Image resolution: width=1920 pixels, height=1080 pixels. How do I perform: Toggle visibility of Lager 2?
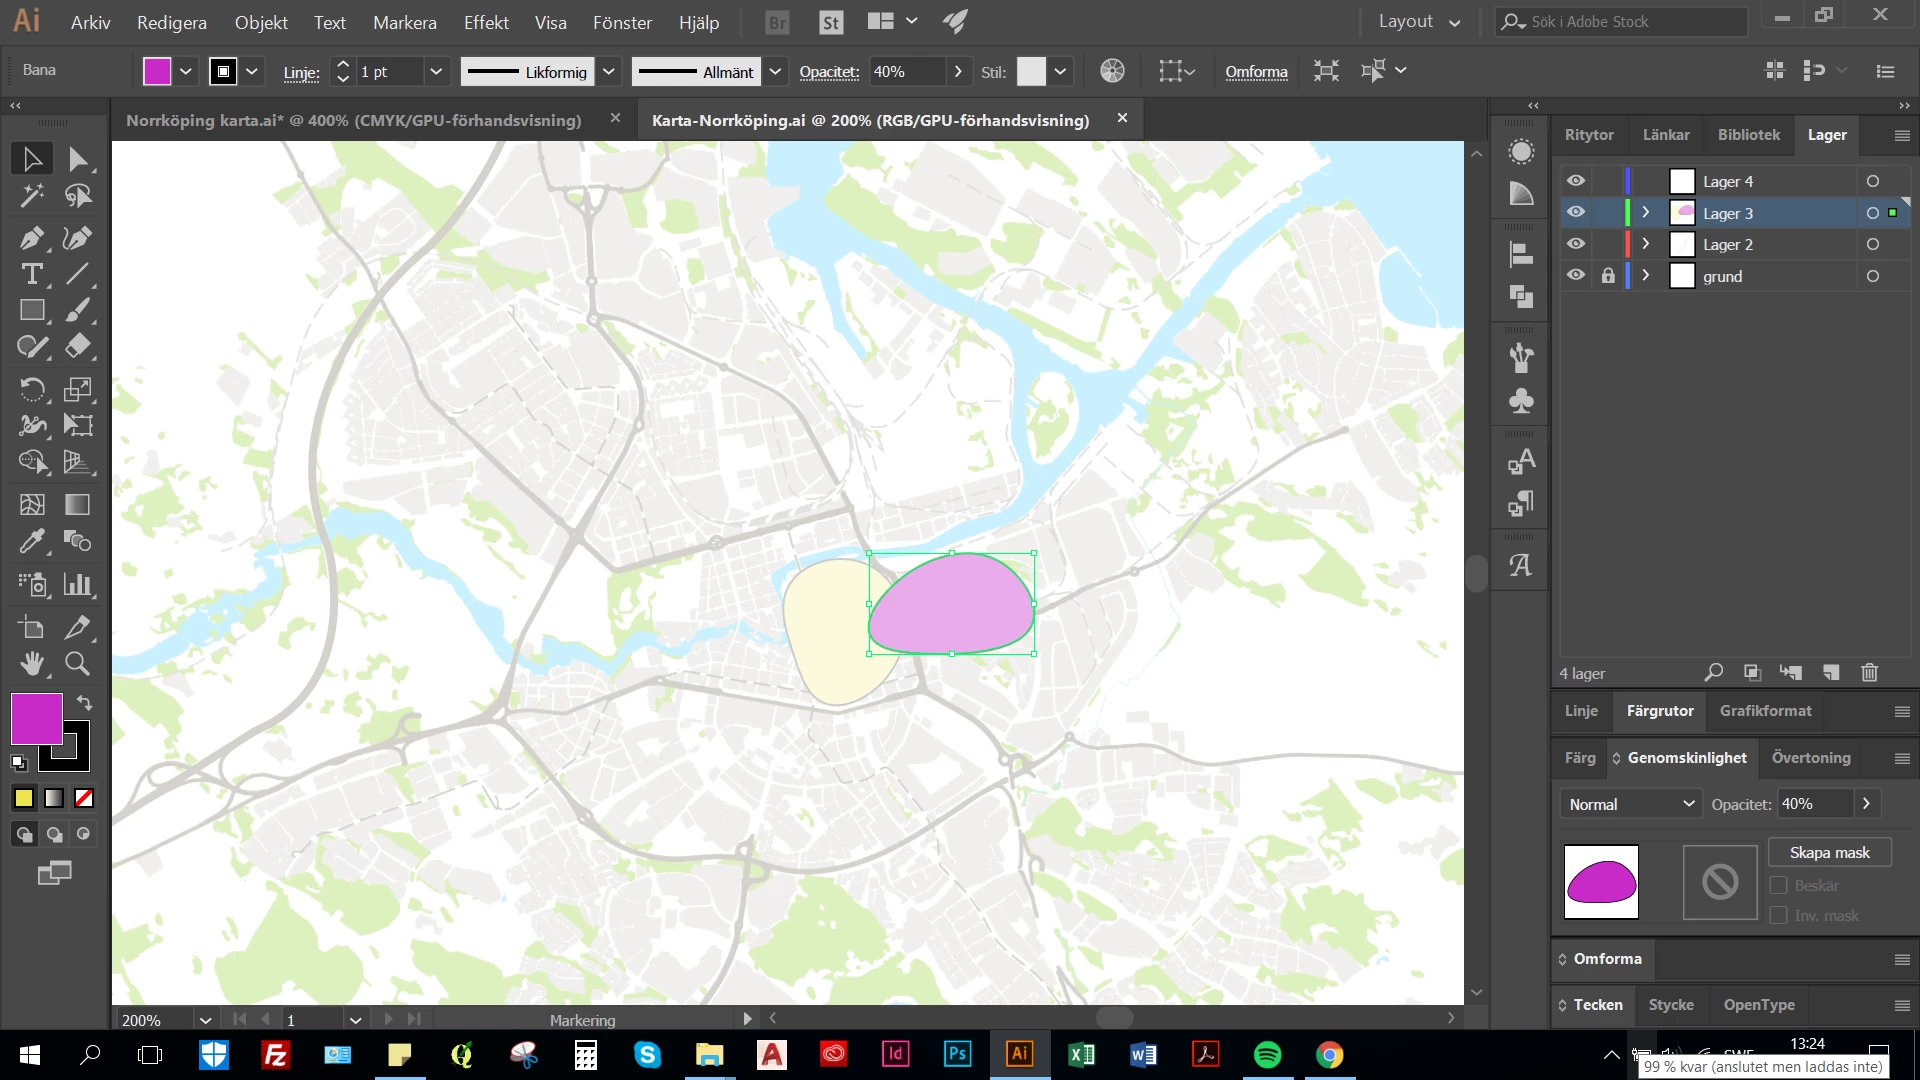(1576, 244)
